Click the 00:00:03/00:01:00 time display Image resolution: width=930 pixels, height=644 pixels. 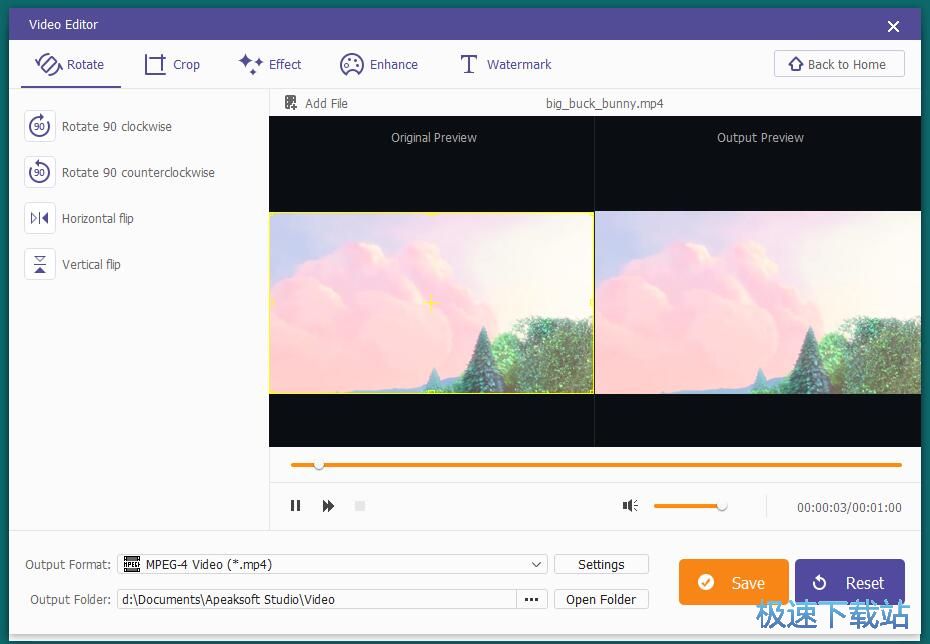click(849, 508)
